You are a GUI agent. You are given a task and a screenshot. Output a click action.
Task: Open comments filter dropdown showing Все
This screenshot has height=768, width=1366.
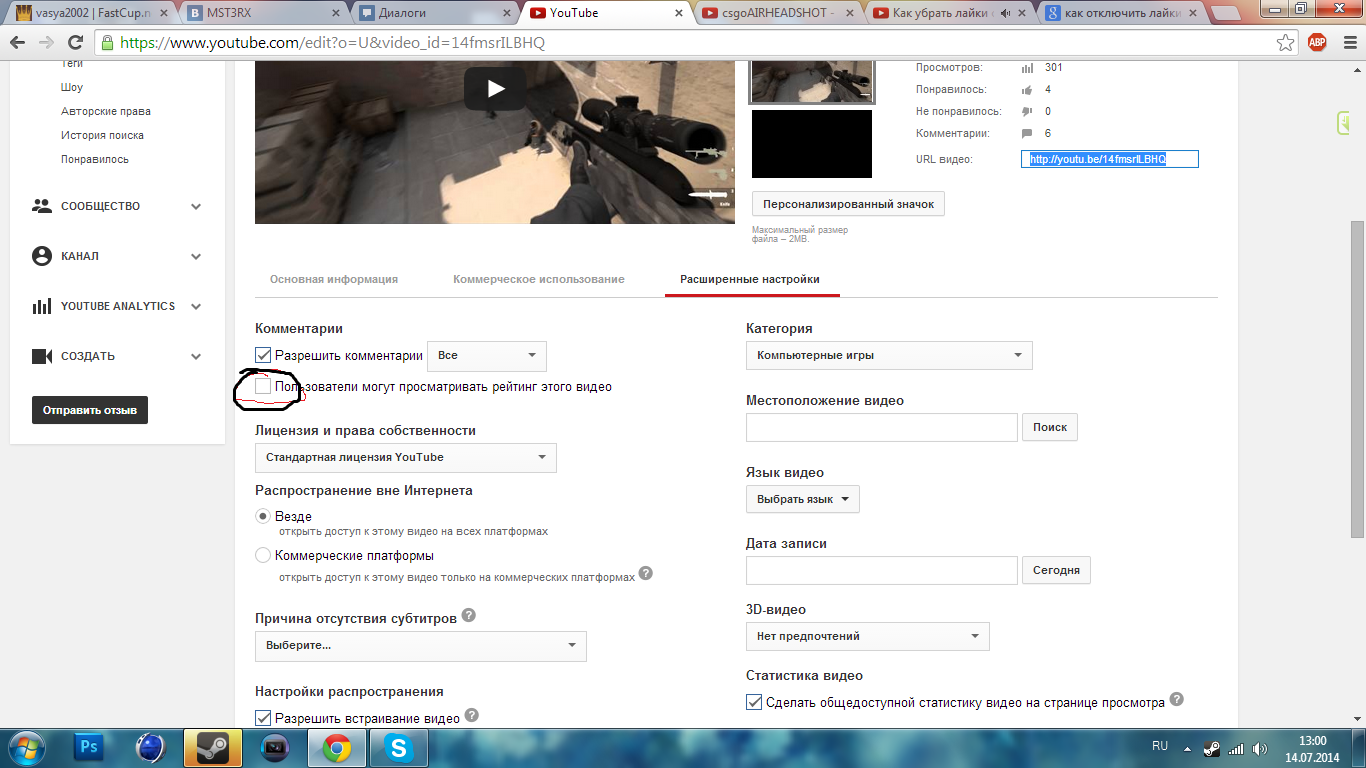point(487,355)
